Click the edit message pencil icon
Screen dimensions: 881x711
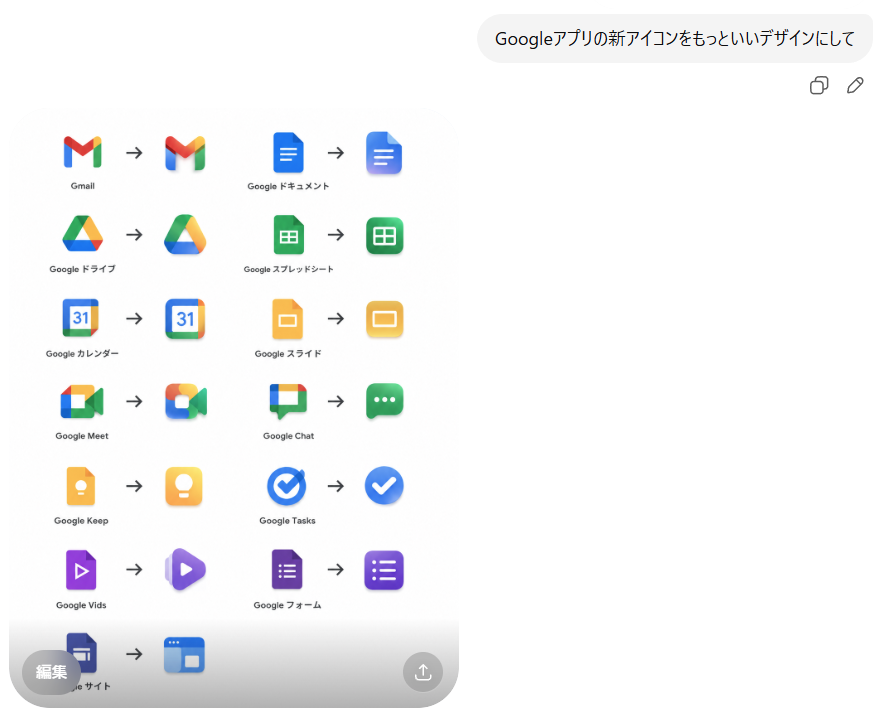coord(855,85)
